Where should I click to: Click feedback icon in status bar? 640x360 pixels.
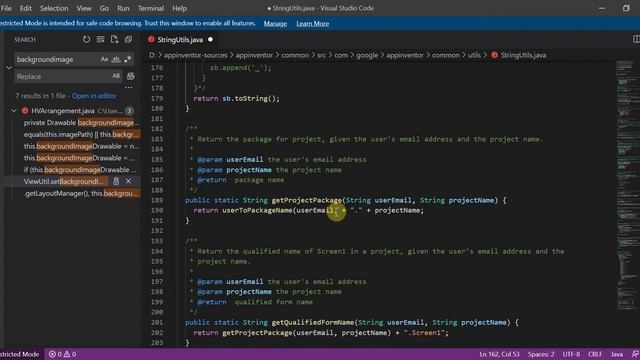point(635,354)
